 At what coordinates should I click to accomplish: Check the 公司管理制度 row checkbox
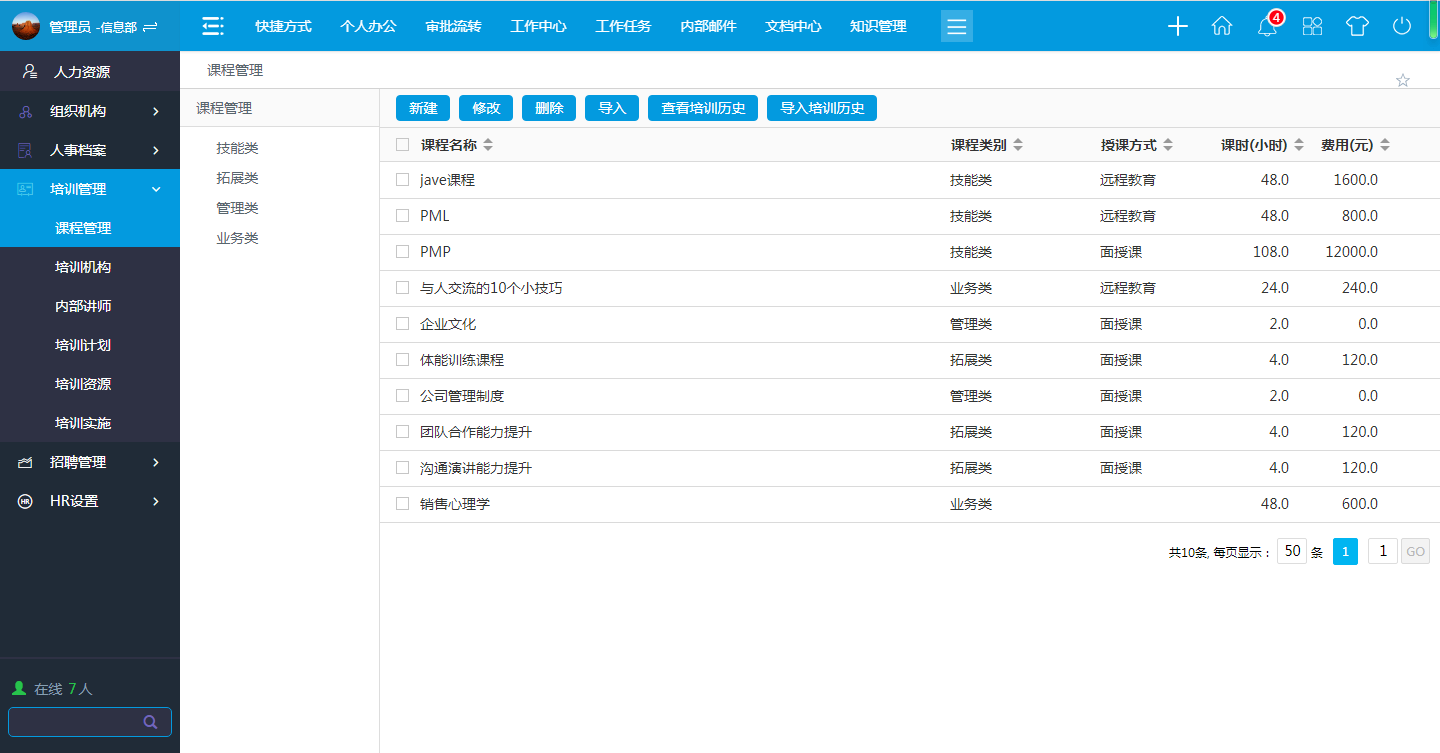click(x=402, y=396)
